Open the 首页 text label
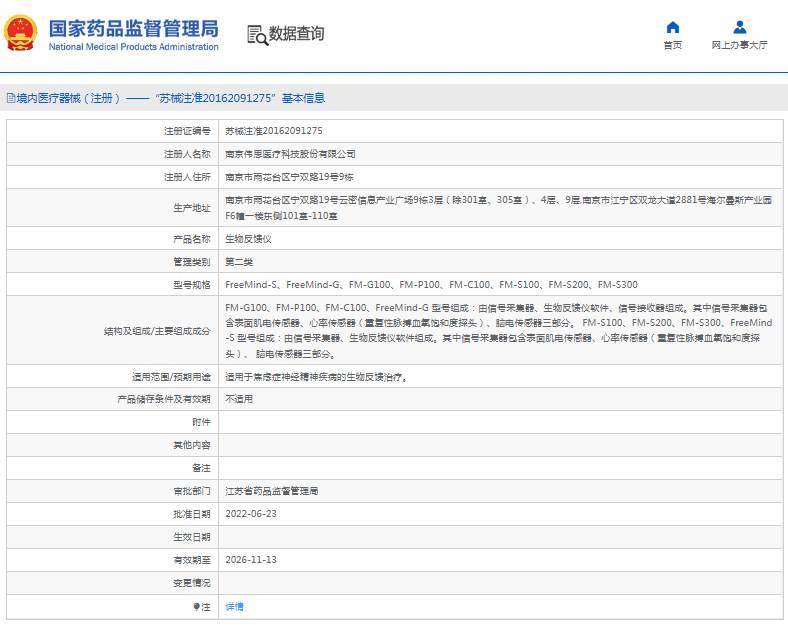Image resolution: width=788 pixels, height=625 pixels. [x=673, y=45]
